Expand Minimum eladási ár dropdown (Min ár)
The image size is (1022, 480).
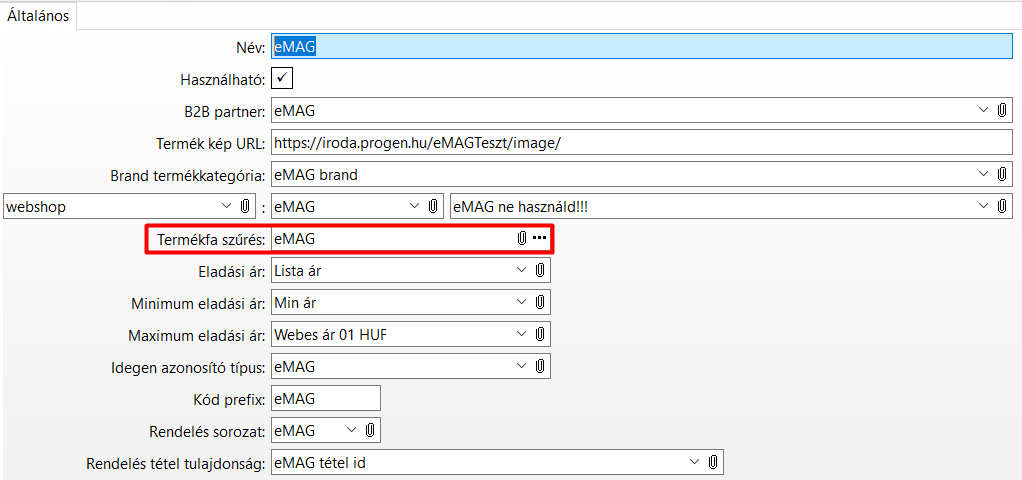(x=521, y=302)
